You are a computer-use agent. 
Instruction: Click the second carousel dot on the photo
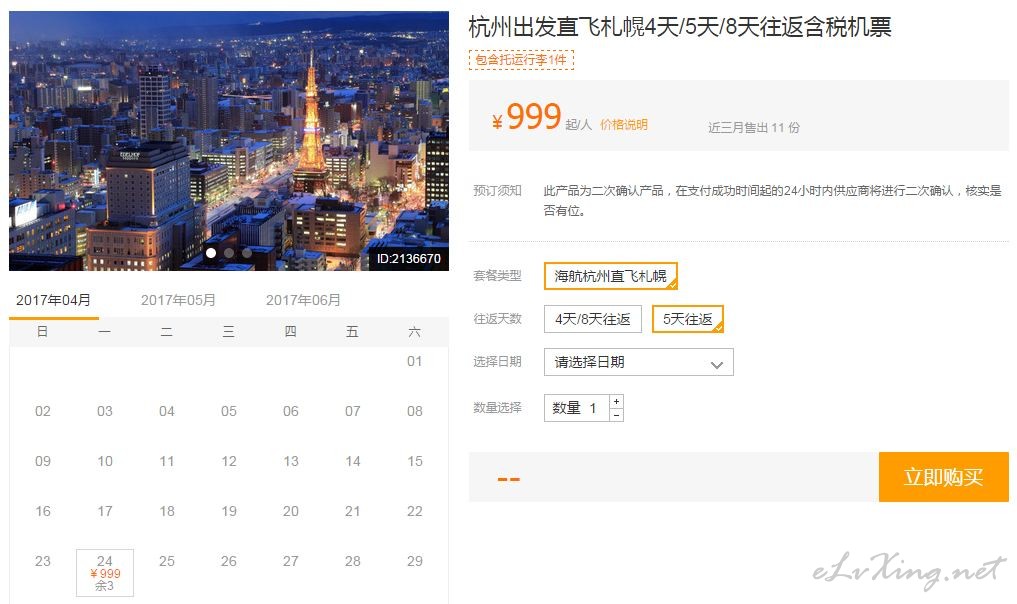229,253
